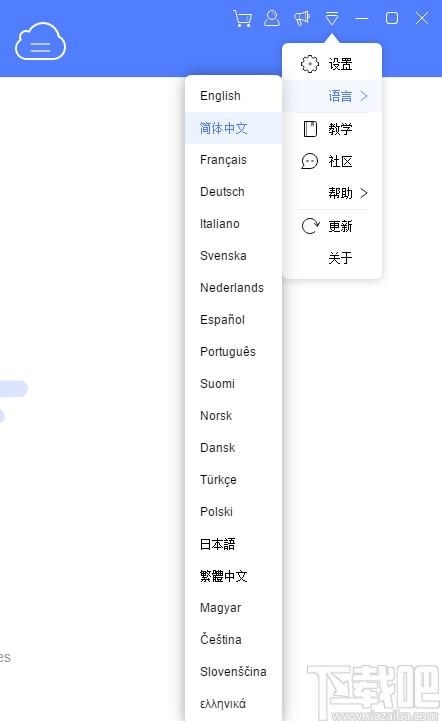Click the cloud logo icon

pyautogui.click(x=40, y=41)
